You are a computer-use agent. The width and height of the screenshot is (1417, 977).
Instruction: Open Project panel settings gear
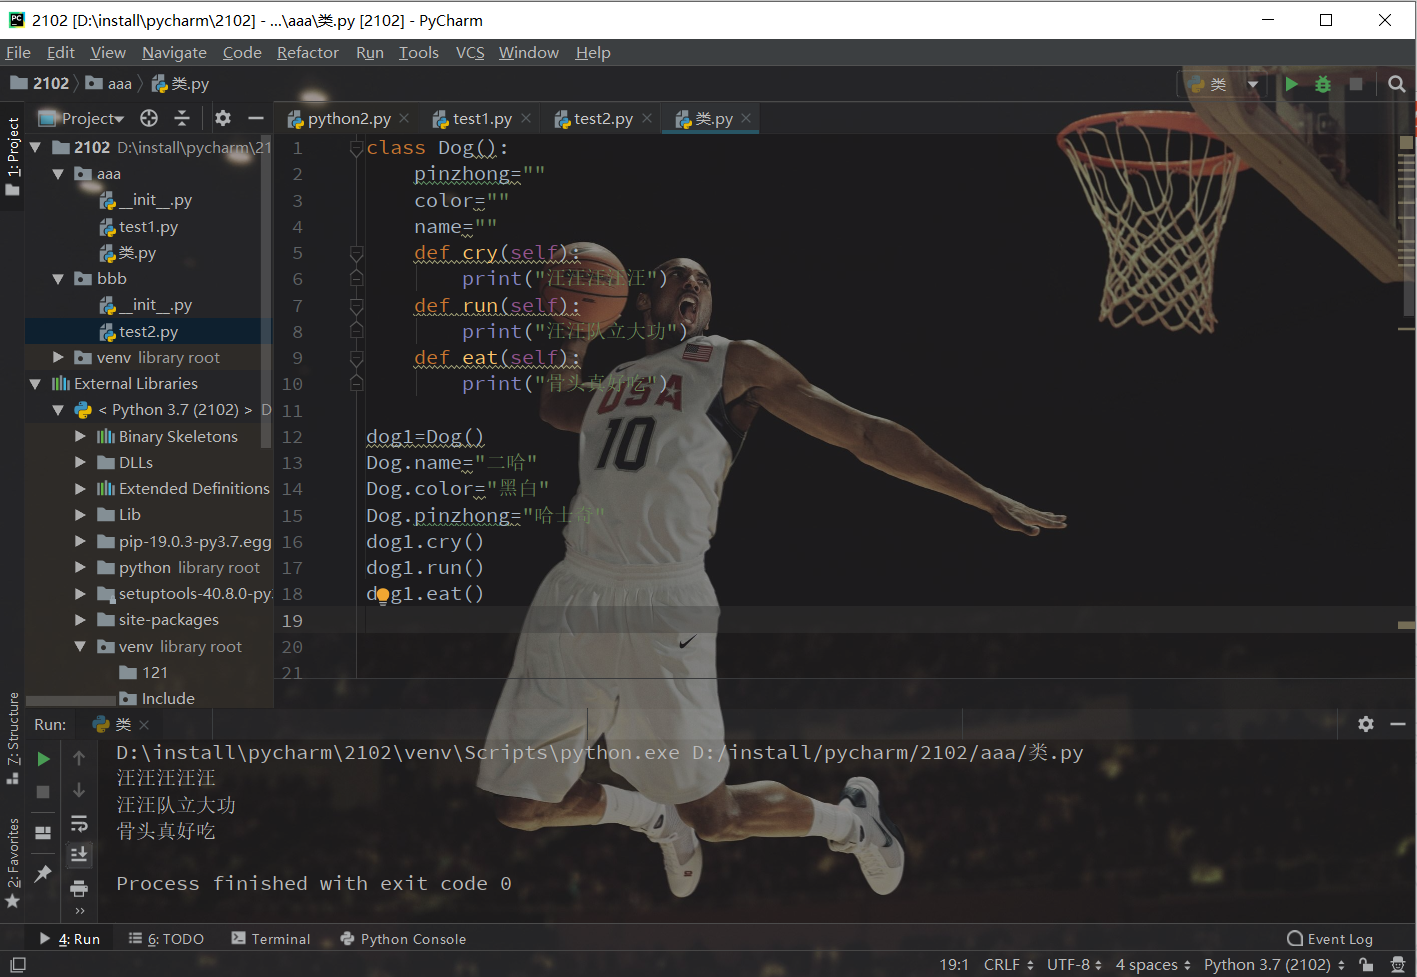(x=223, y=118)
